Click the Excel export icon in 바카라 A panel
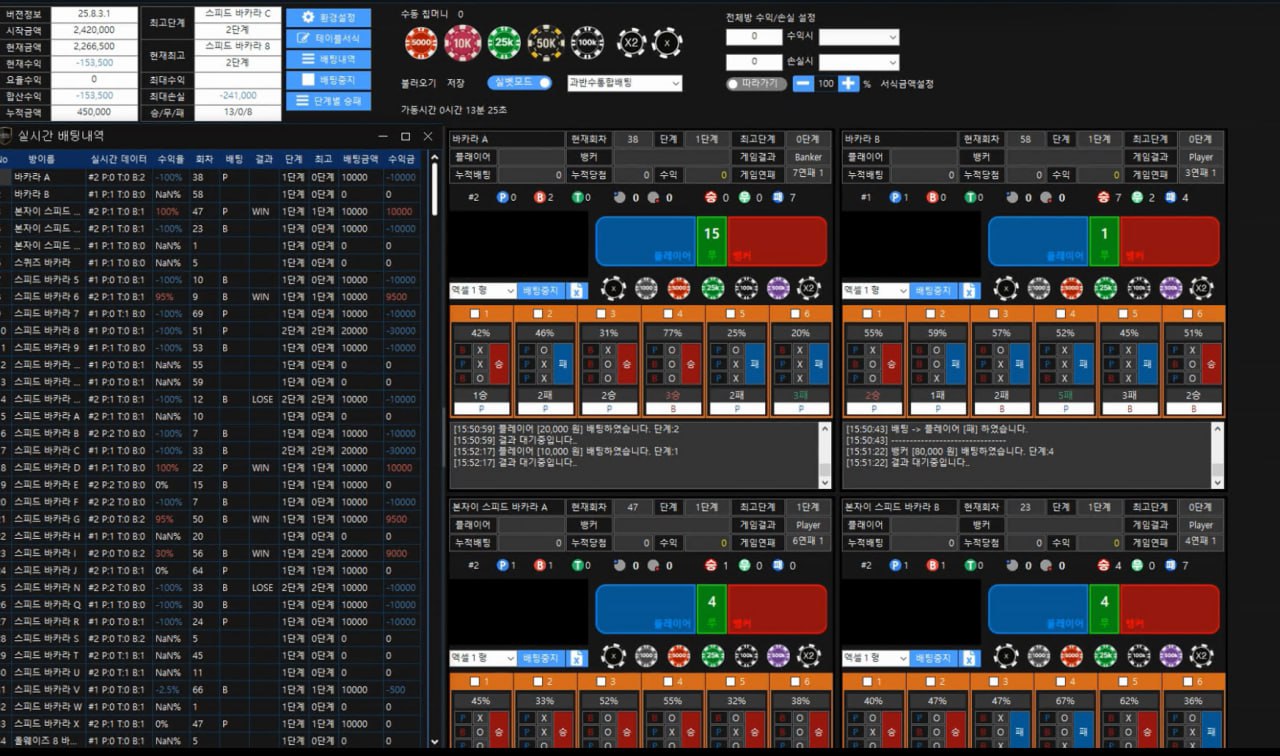Image resolution: width=1280 pixels, height=756 pixels. point(577,291)
